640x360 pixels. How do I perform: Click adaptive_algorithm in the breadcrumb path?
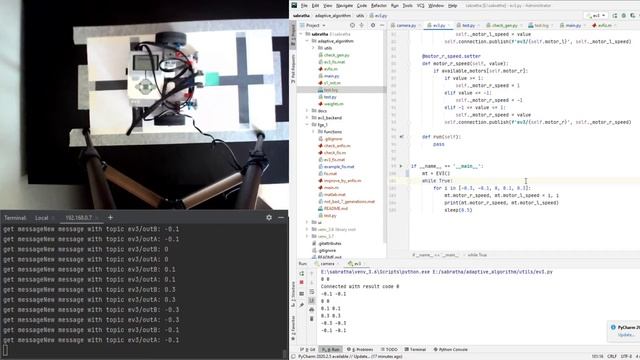click(x=333, y=16)
